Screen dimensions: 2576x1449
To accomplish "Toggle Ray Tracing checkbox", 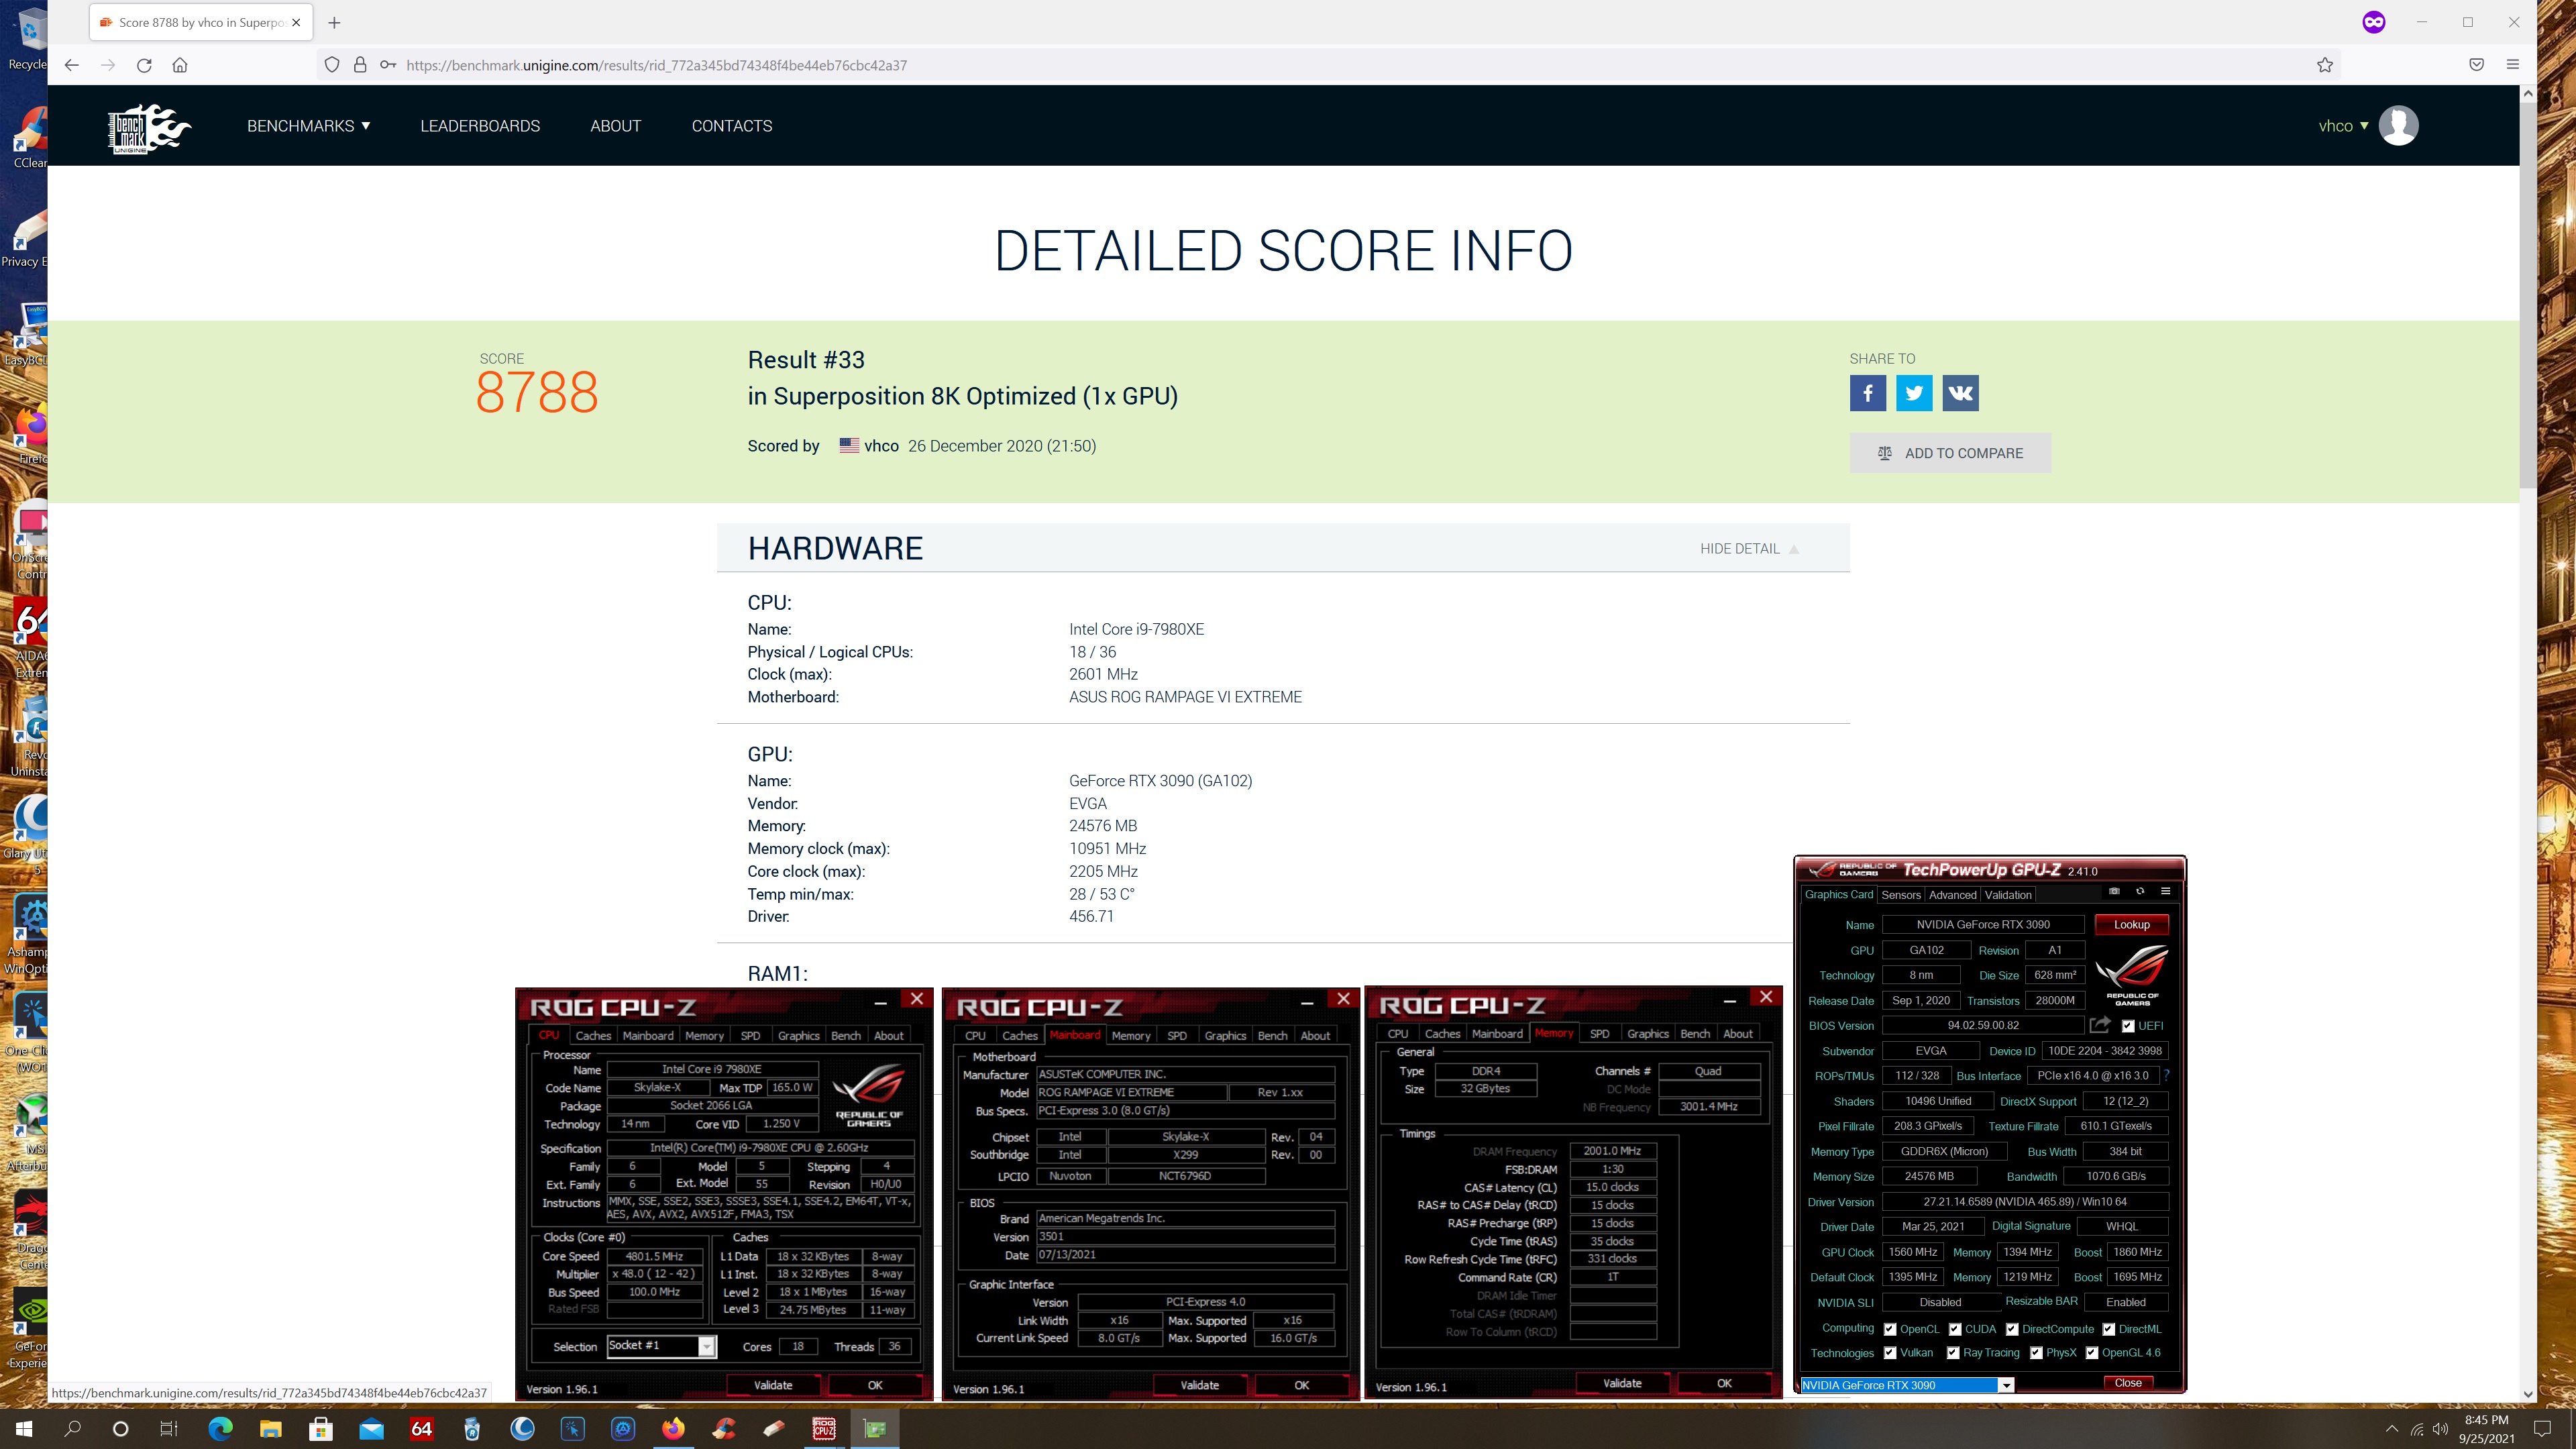I will point(1953,1353).
